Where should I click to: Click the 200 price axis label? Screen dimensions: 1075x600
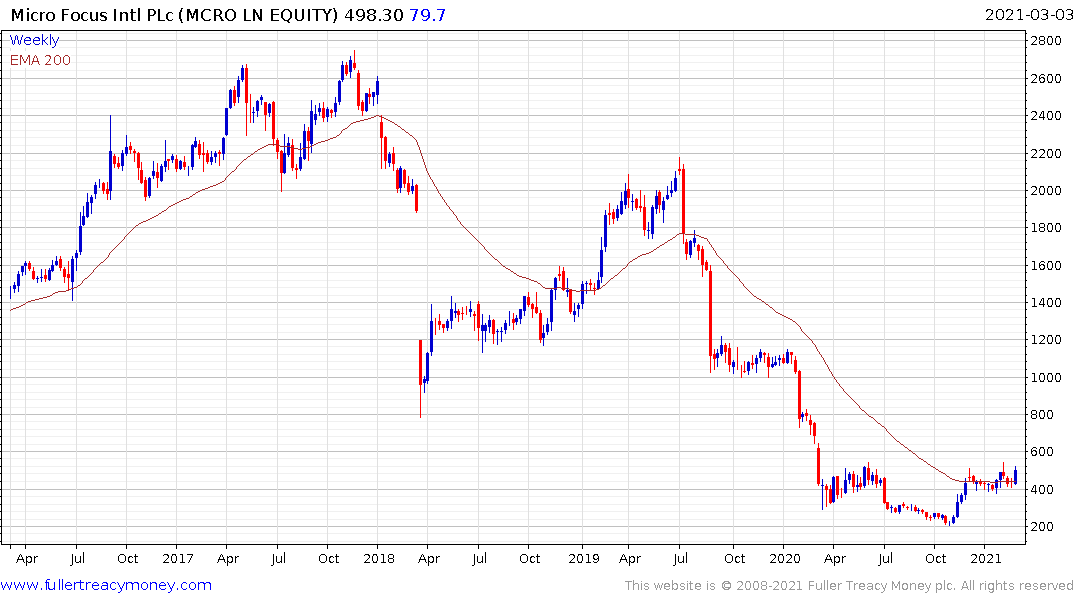1043,526
